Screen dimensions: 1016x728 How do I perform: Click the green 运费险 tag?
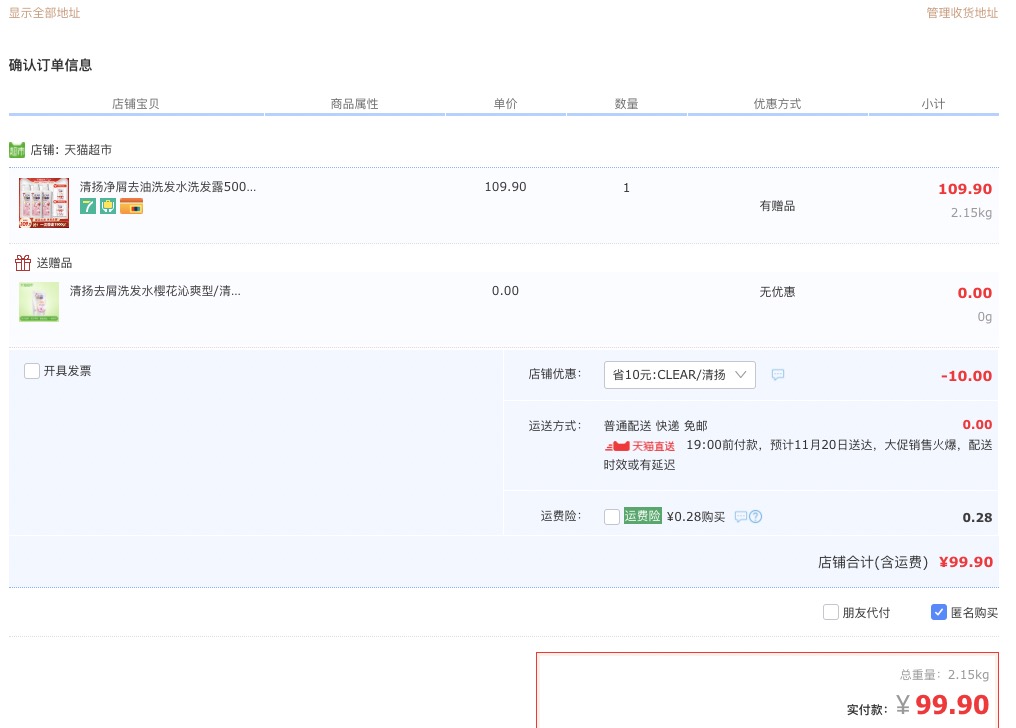coord(643,516)
